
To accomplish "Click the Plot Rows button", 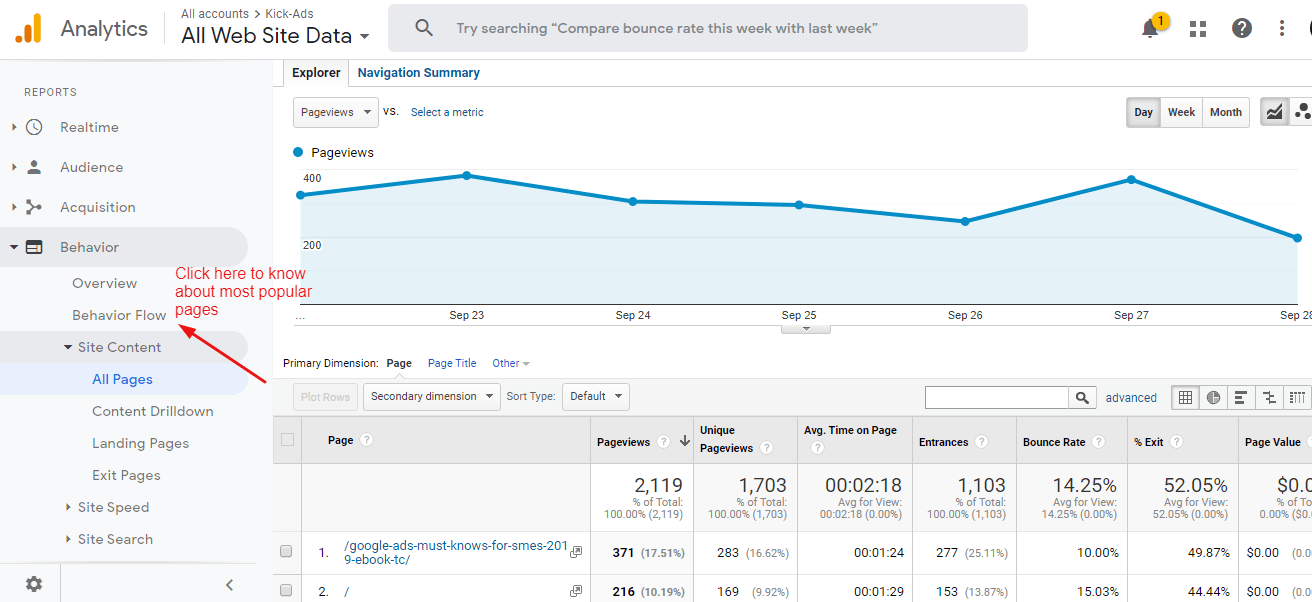I will 326,397.
